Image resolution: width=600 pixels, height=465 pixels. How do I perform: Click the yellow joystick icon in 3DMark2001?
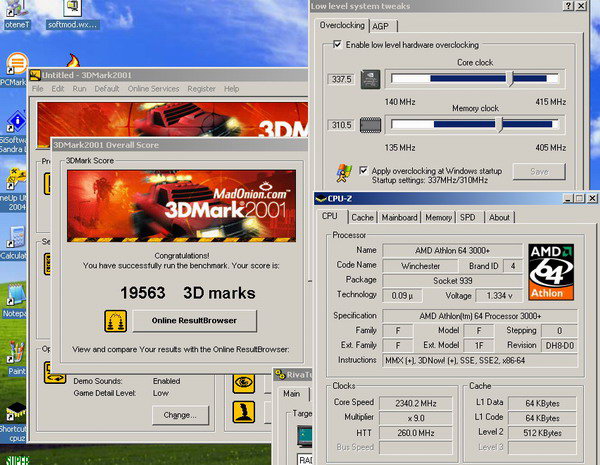(244, 412)
